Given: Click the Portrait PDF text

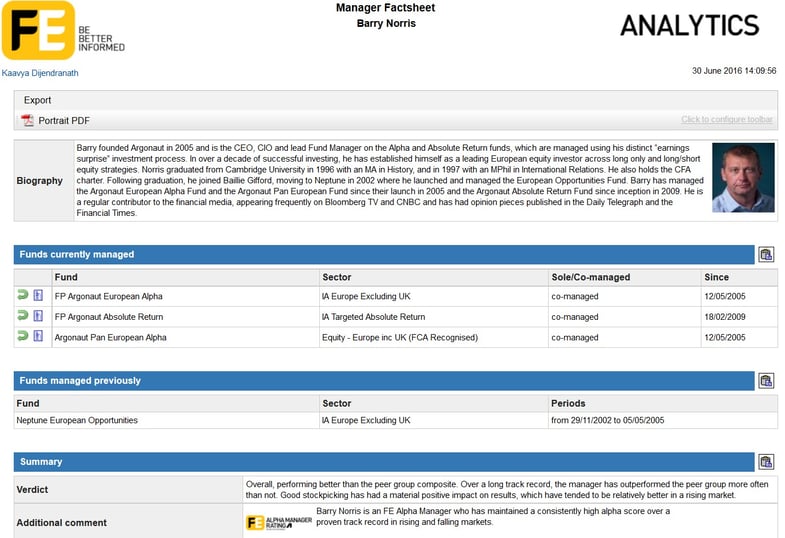Looking at the screenshot, I should 64,121.
